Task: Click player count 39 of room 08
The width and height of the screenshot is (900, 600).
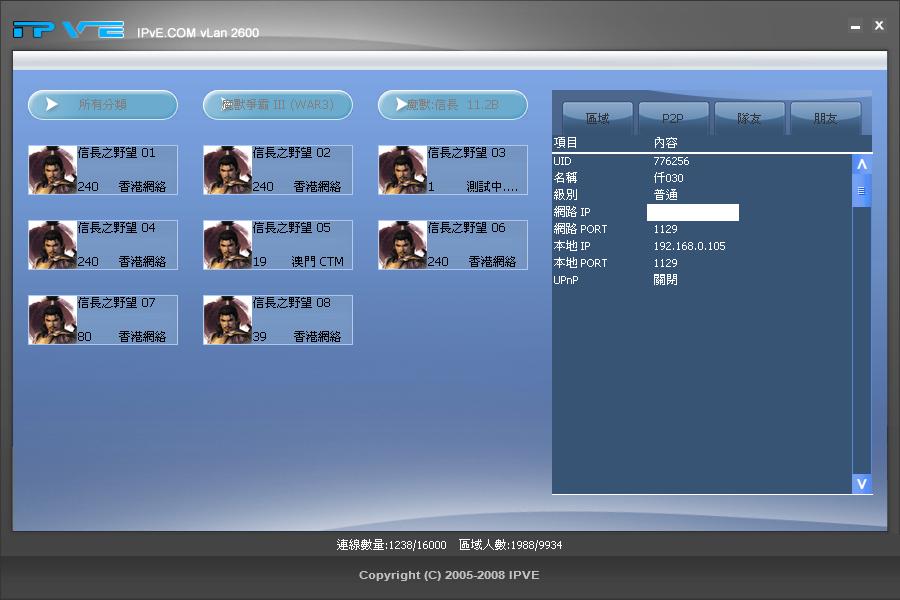Action: pos(259,336)
